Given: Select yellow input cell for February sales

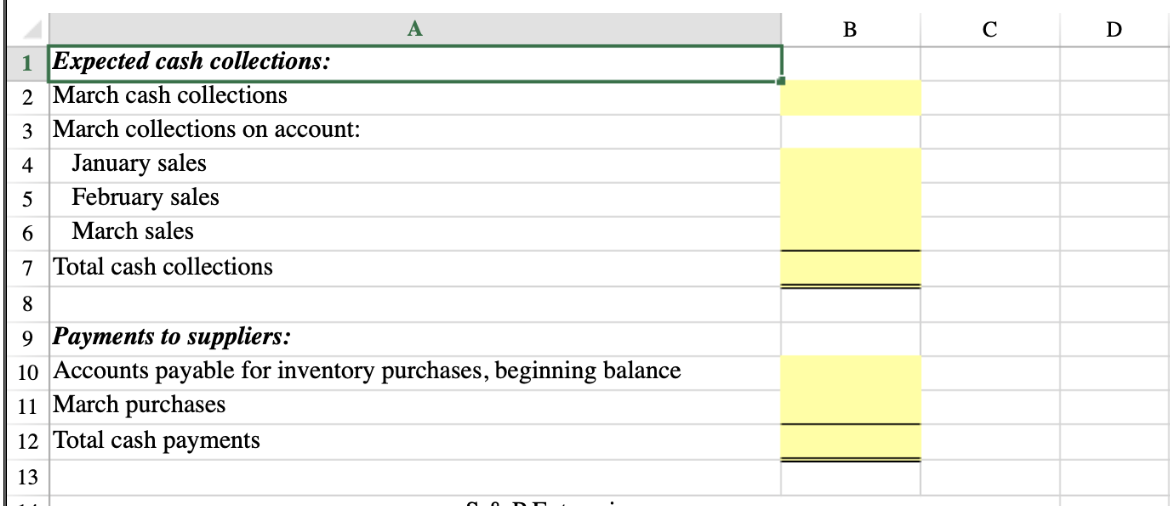Looking at the screenshot, I should pyautogui.click(x=851, y=199).
